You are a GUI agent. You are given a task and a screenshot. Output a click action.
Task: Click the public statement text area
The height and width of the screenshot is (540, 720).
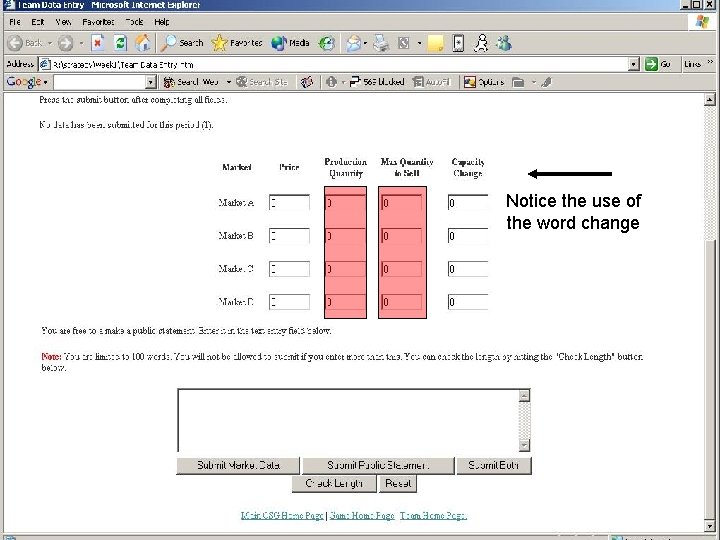tap(349, 420)
